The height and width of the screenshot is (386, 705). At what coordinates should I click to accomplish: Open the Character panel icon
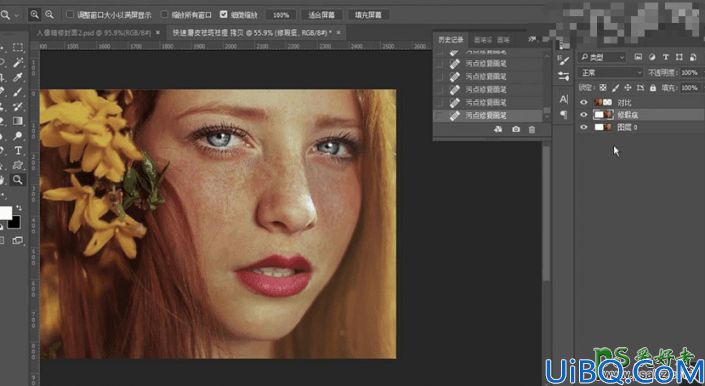click(x=563, y=99)
